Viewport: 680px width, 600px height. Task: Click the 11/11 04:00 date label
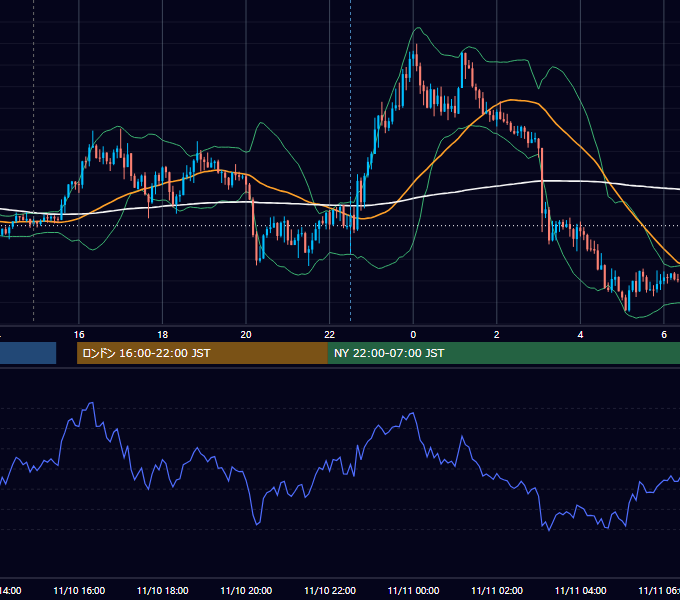[581, 590]
